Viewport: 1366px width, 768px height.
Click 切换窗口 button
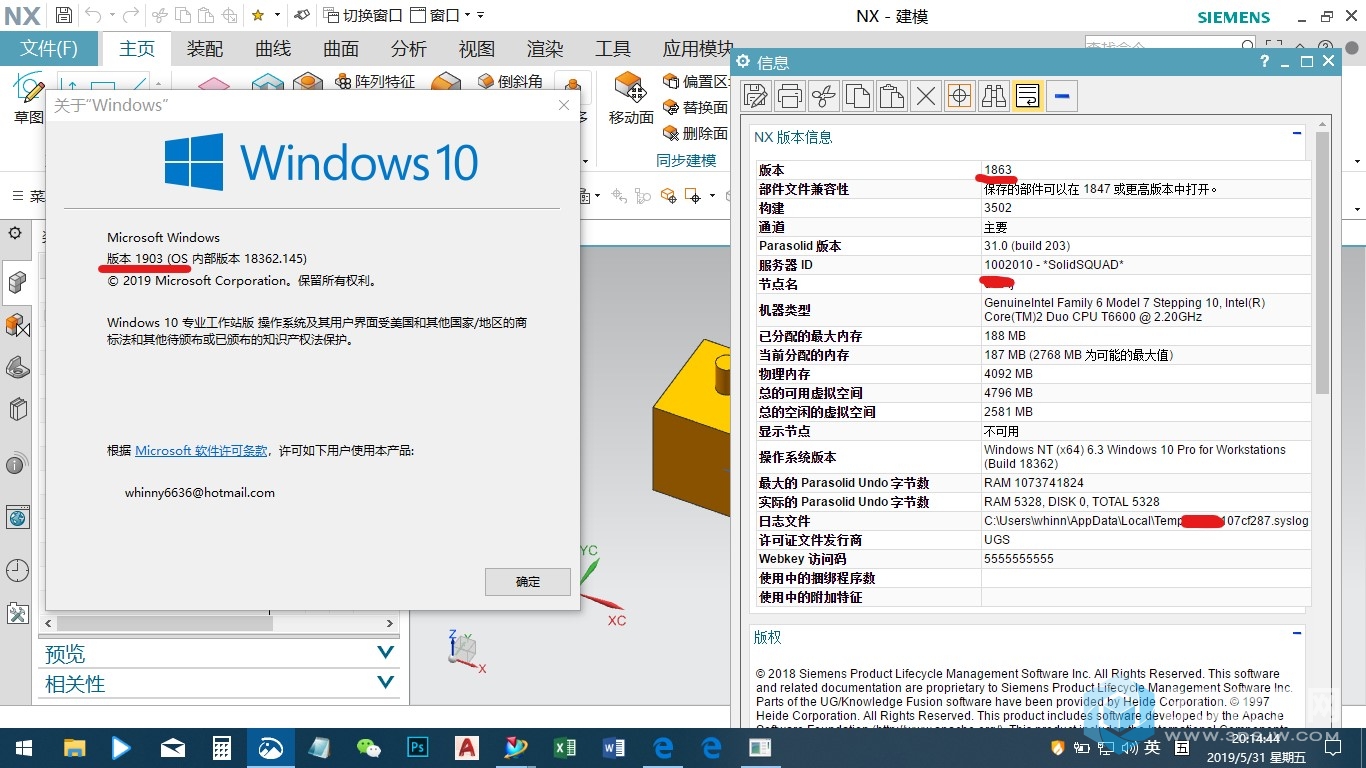(363, 15)
